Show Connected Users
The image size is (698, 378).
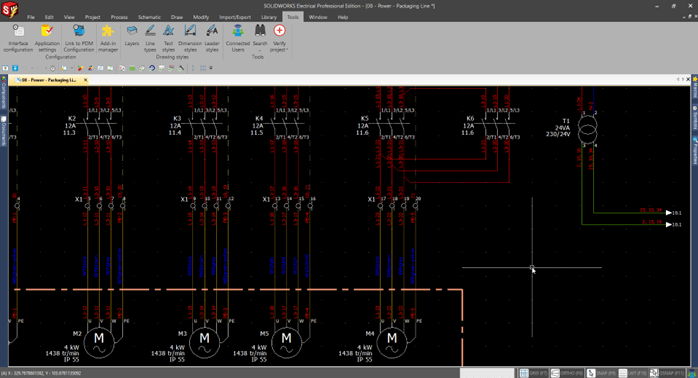point(238,38)
